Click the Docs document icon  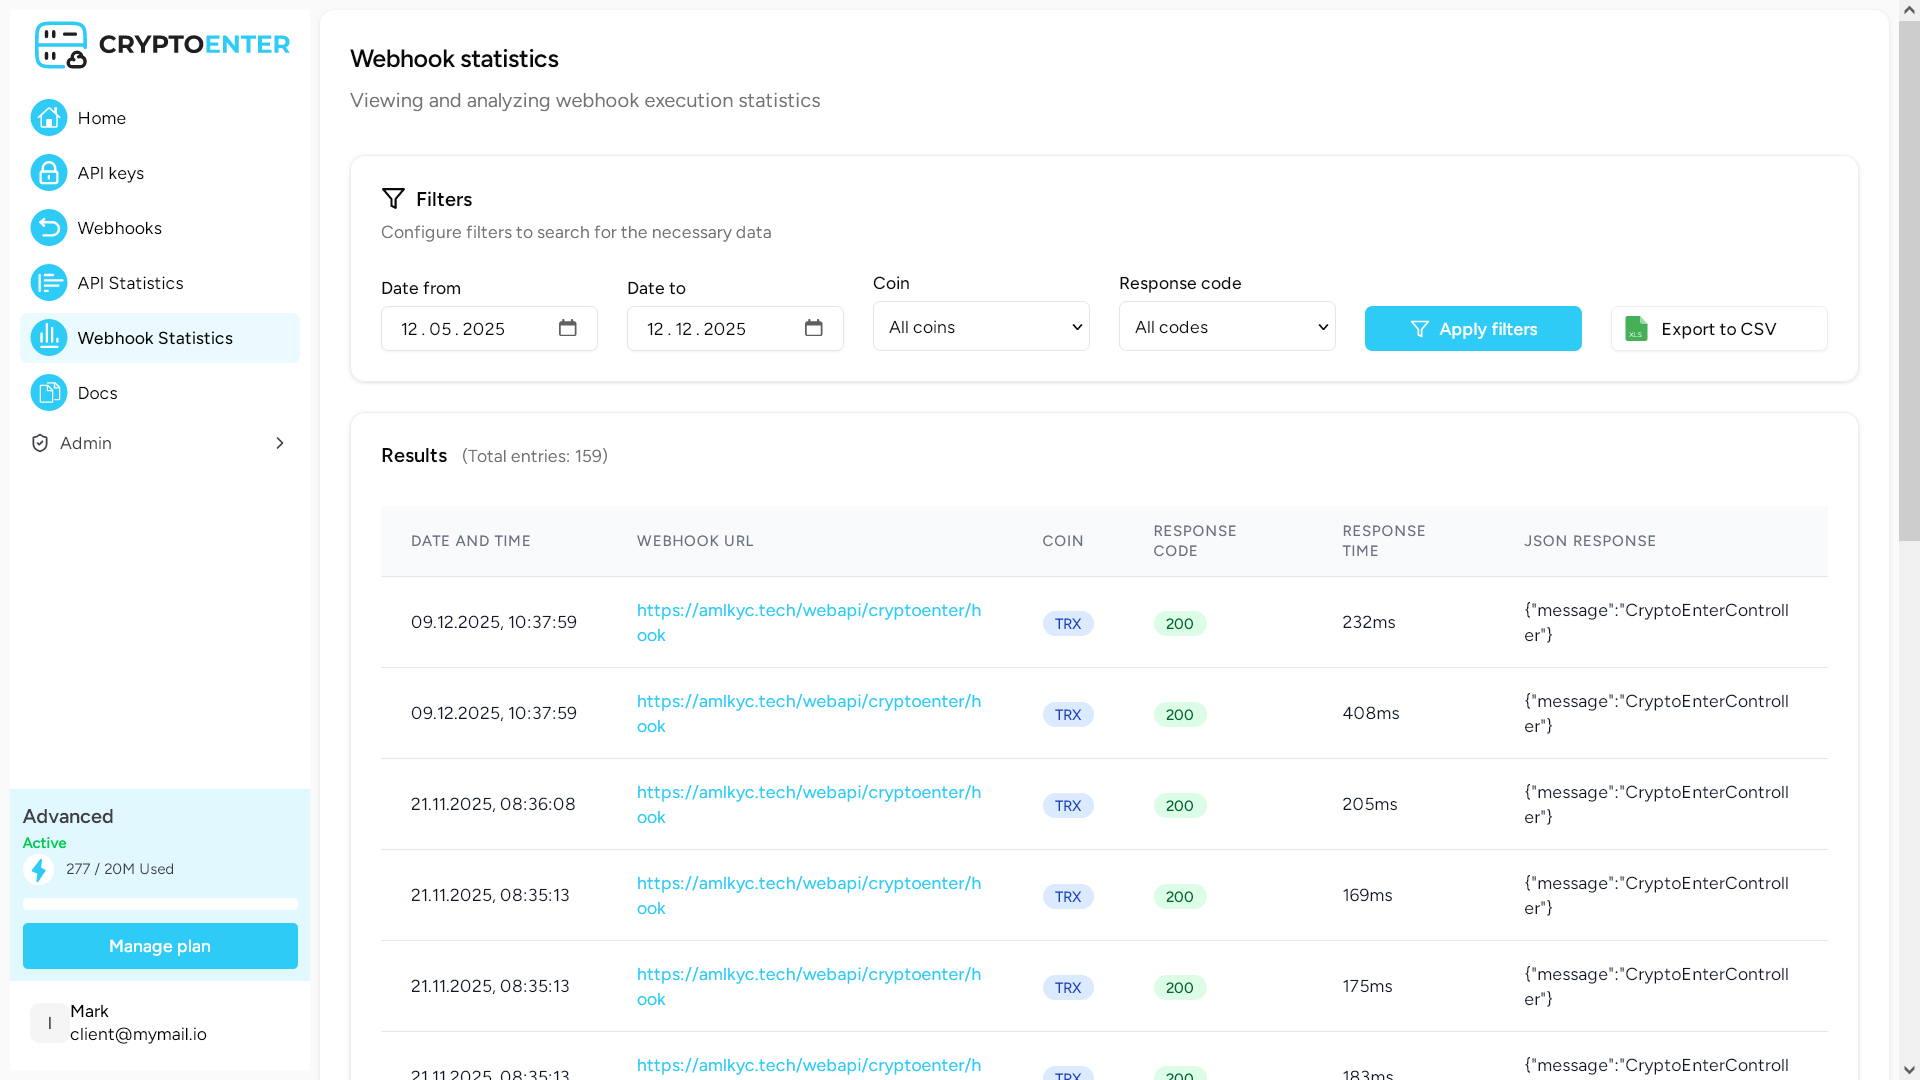coord(48,393)
